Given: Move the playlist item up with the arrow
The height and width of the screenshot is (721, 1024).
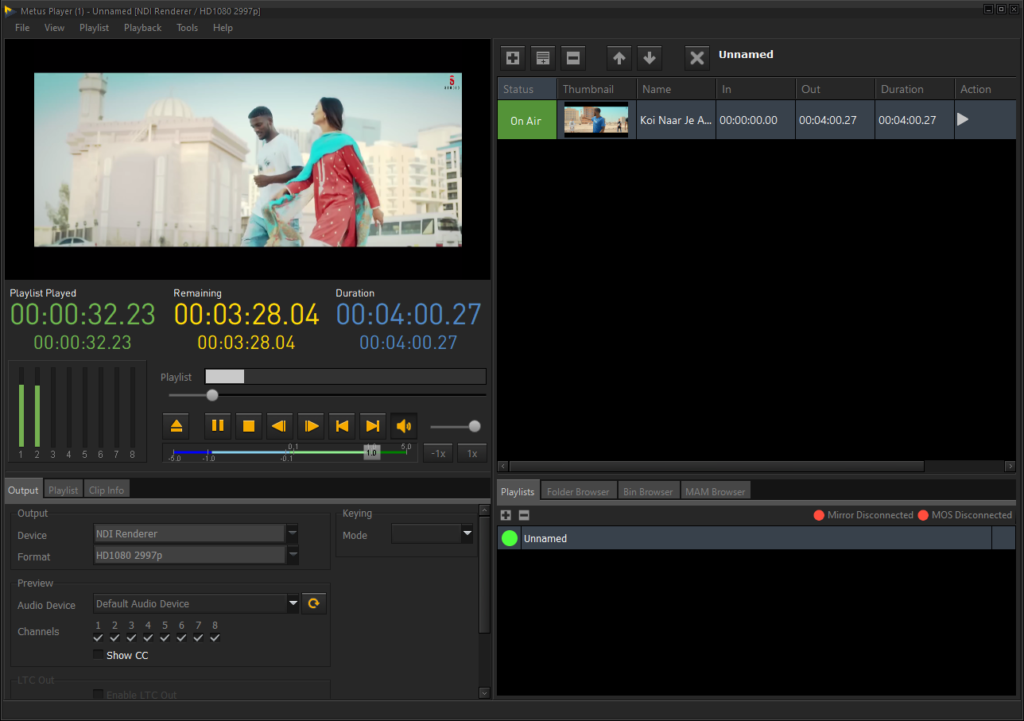Looking at the screenshot, I should pyautogui.click(x=619, y=58).
